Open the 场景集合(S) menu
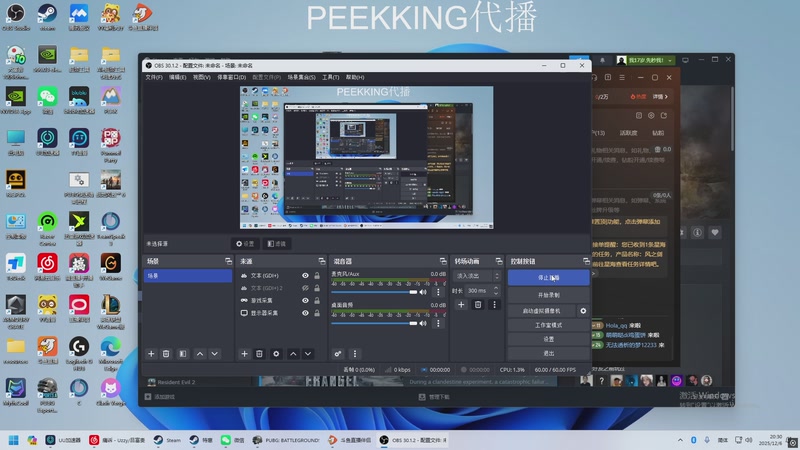The width and height of the screenshot is (800, 450). [x=301, y=77]
